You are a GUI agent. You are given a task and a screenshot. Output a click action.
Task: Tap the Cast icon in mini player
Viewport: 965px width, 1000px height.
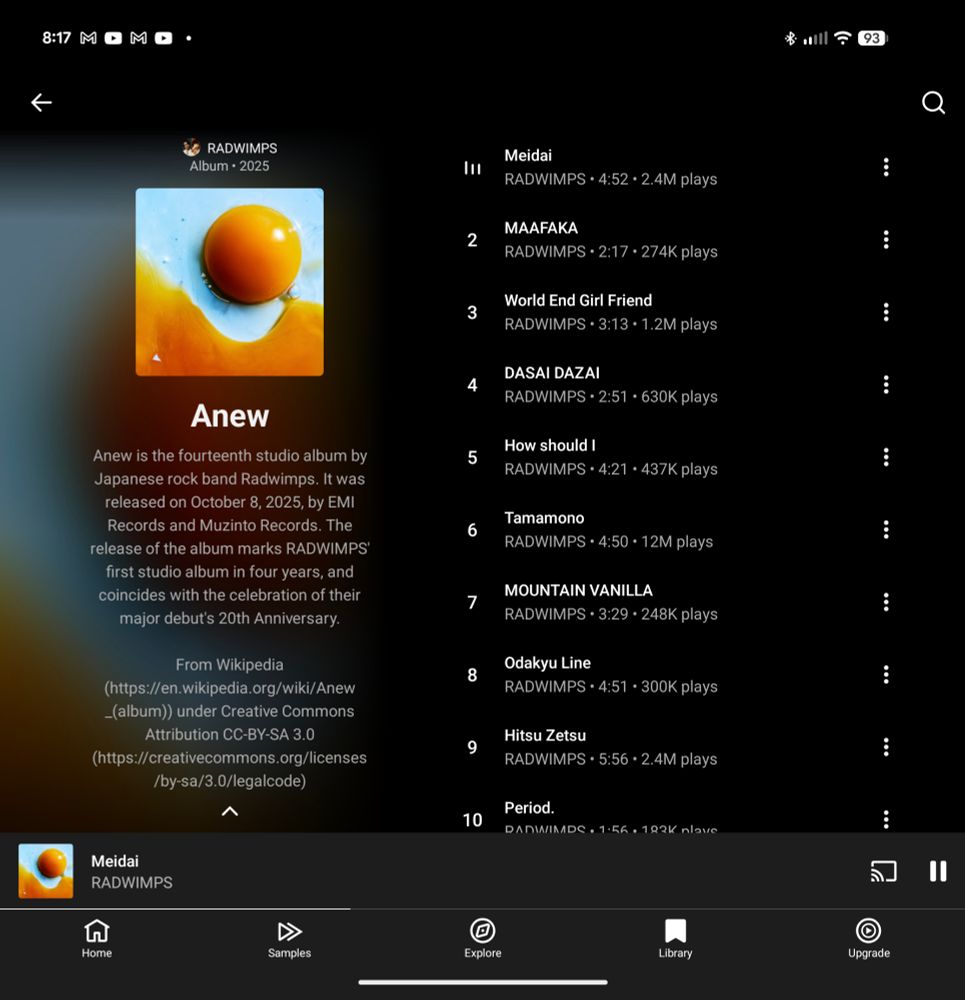pos(883,871)
